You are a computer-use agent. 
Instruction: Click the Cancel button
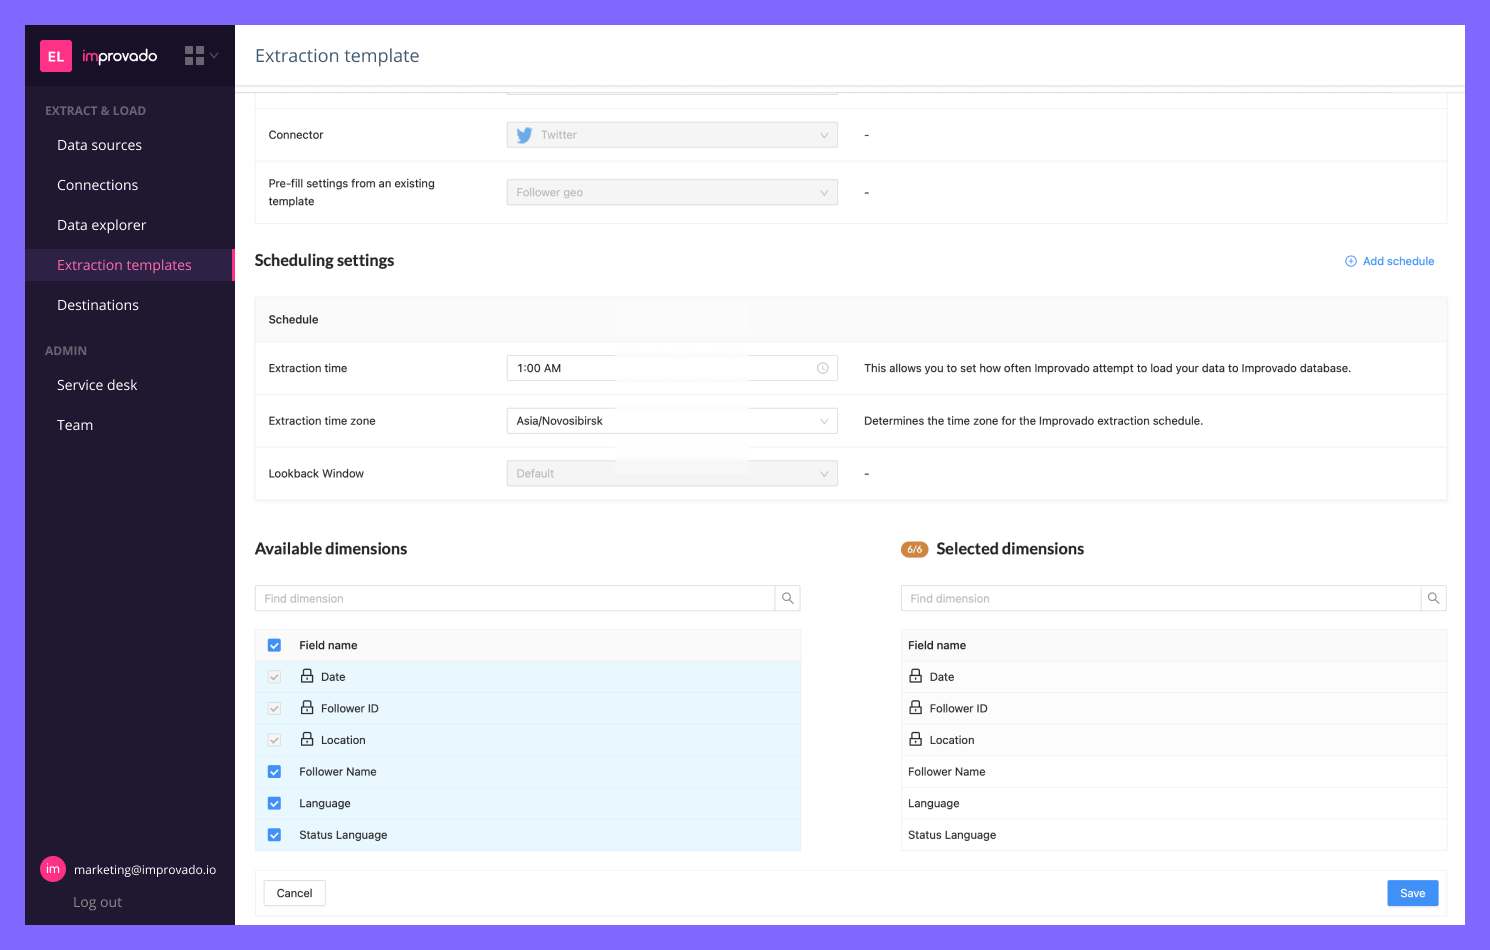(x=294, y=893)
